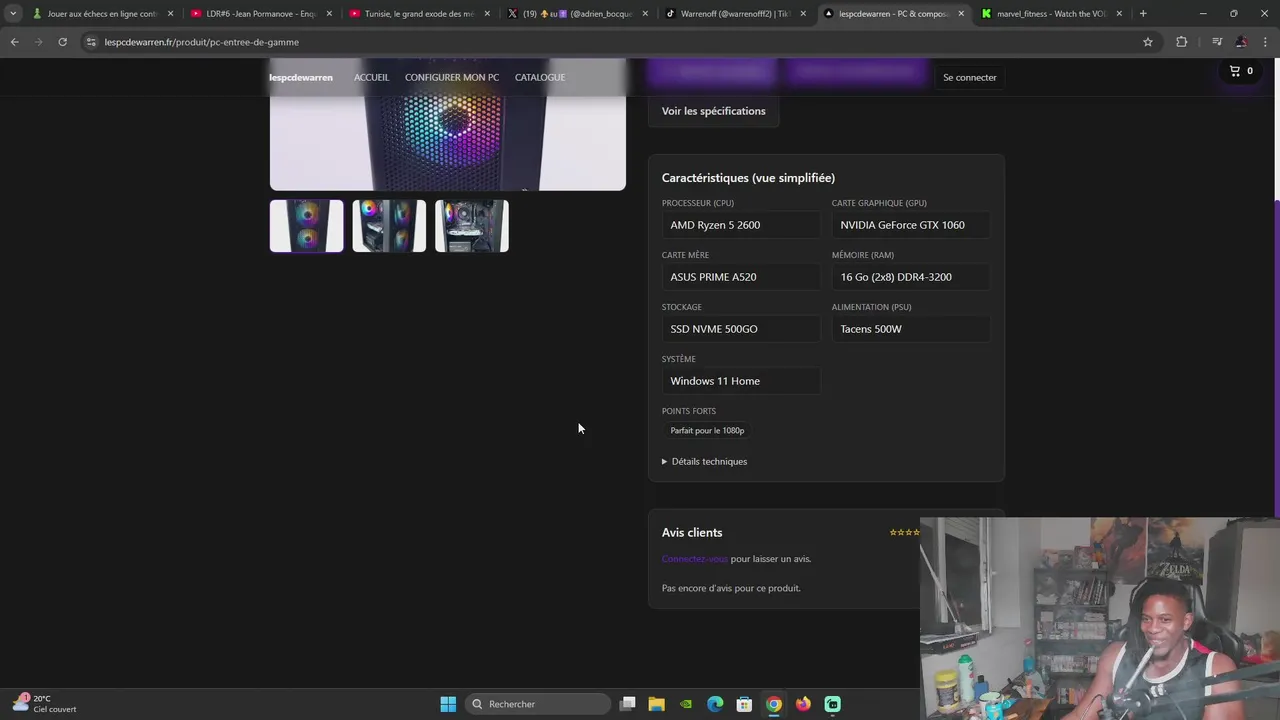Open the green Streamlabs taskbar icon
This screenshot has width=1280, height=720.
tap(832, 704)
